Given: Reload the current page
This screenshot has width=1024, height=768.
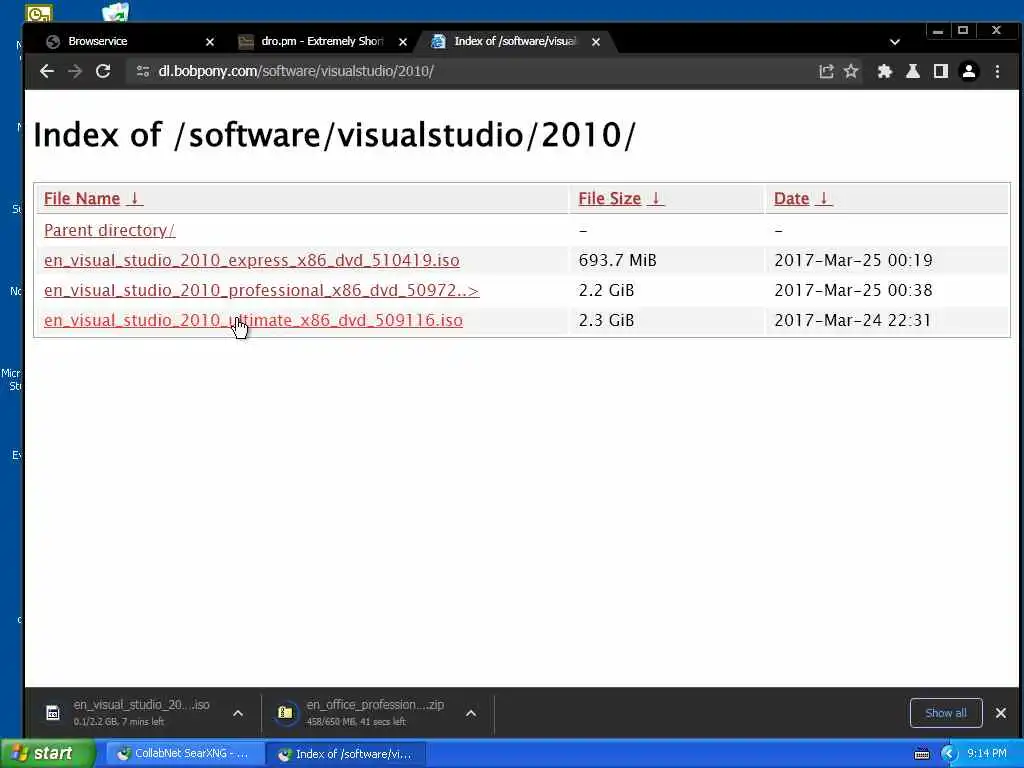Looking at the screenshot, I should 103,71.
